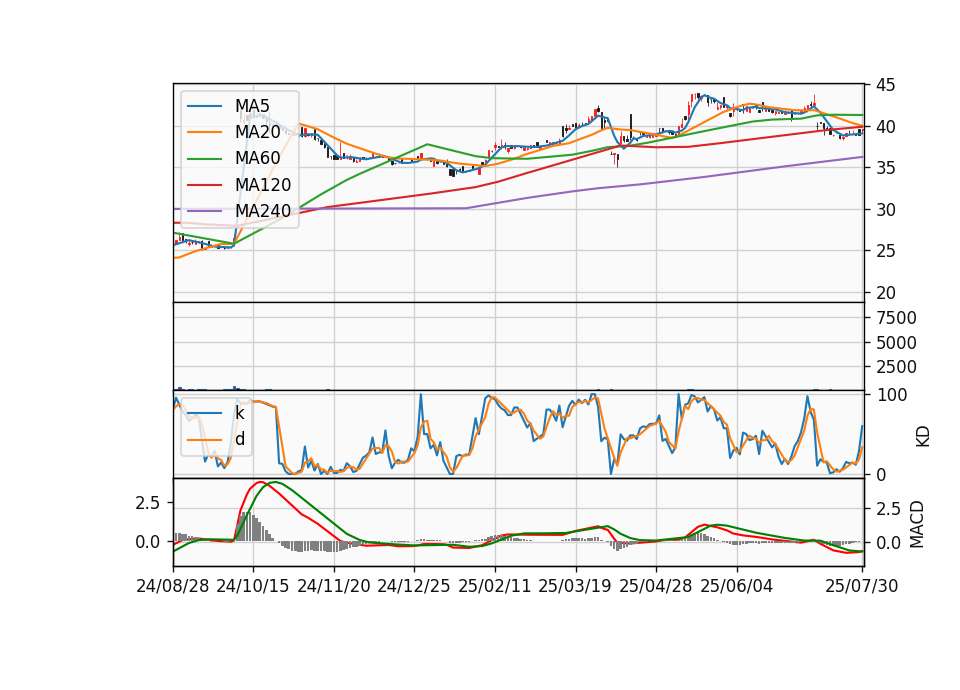This screenshot has width=960, height=690.
Task: Click the 24/12/25 date label
Action: tap(413, 586)
